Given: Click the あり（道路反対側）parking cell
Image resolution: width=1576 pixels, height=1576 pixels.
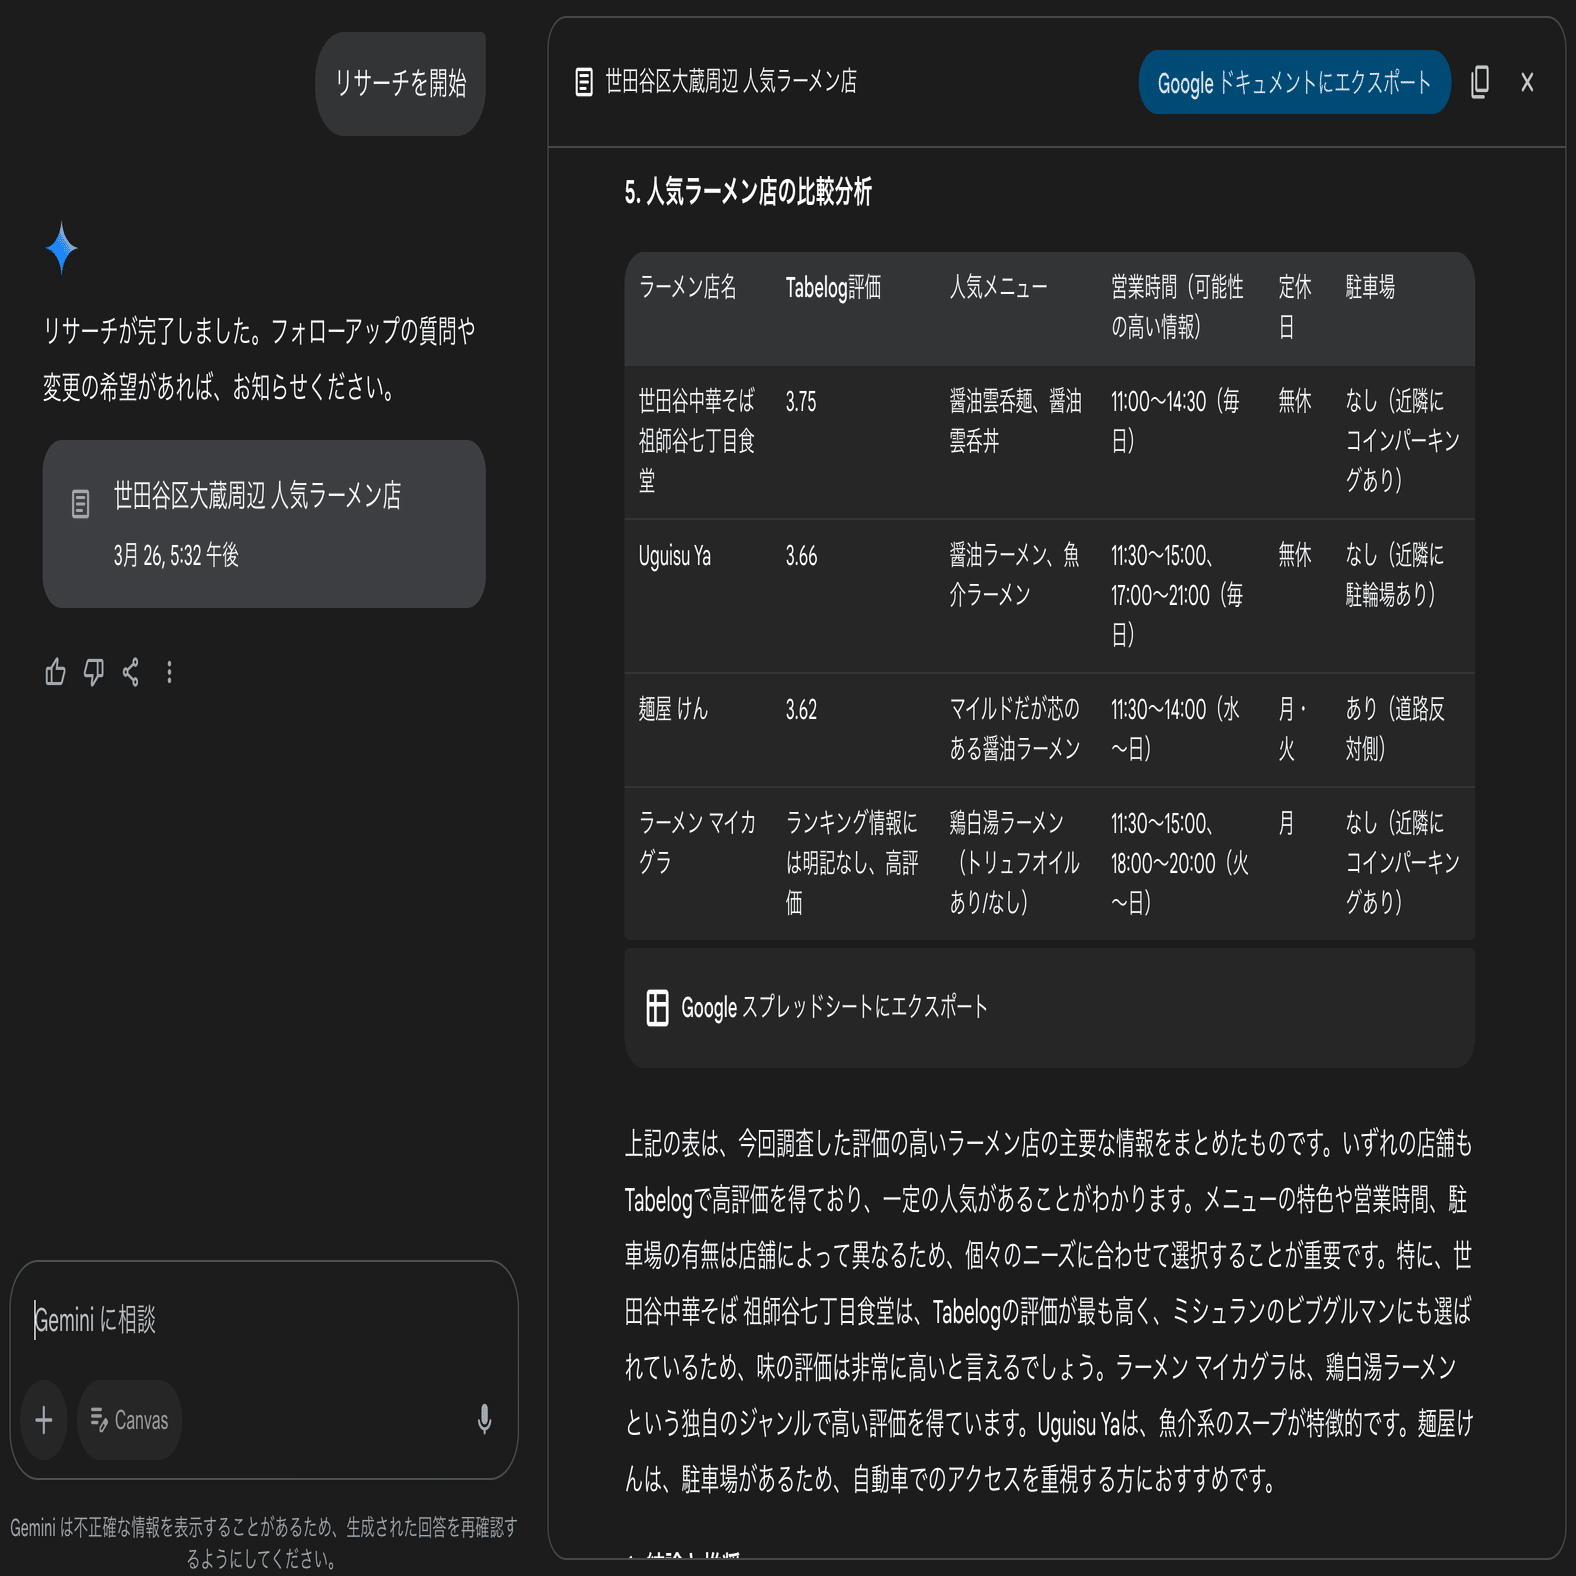Looking at the screenshot, I should coord(1394,729).
